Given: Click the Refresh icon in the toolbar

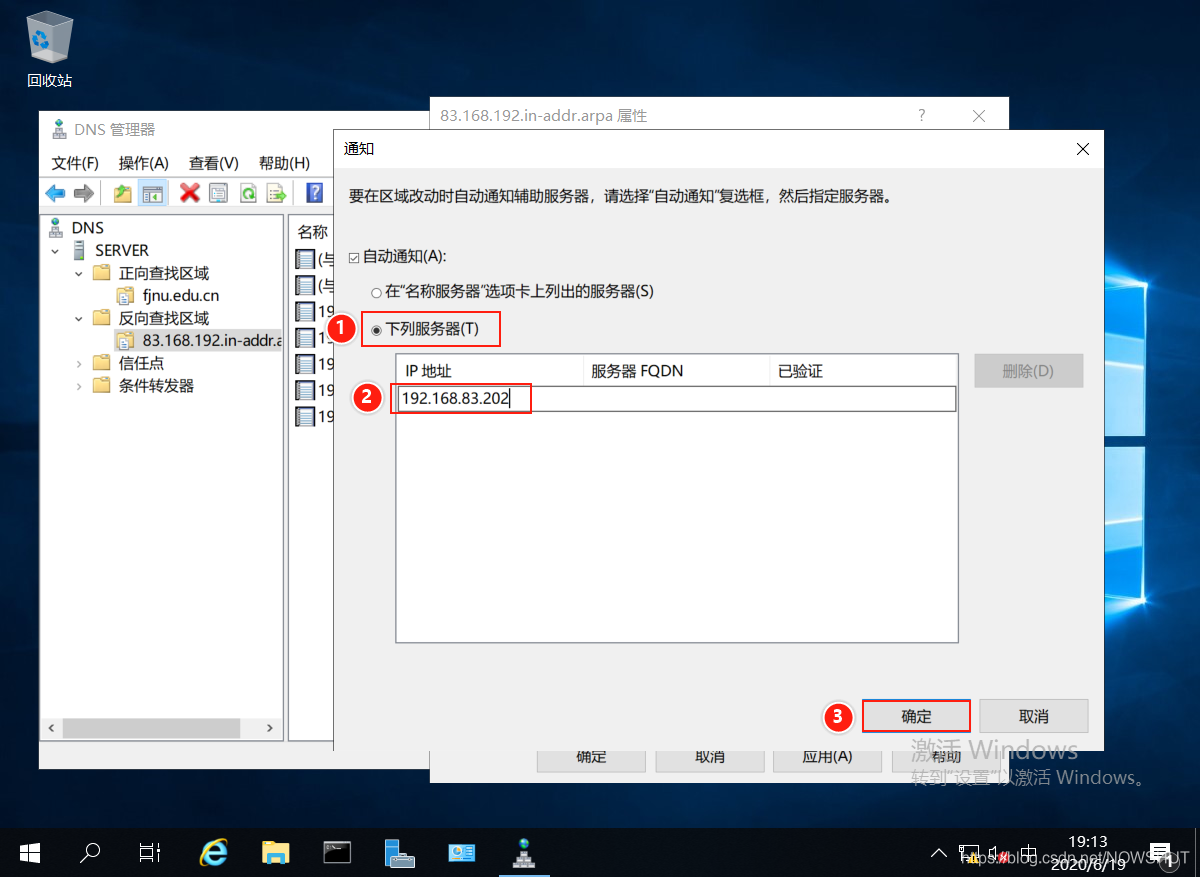Looking at the screenshot, I should [250, 193].
